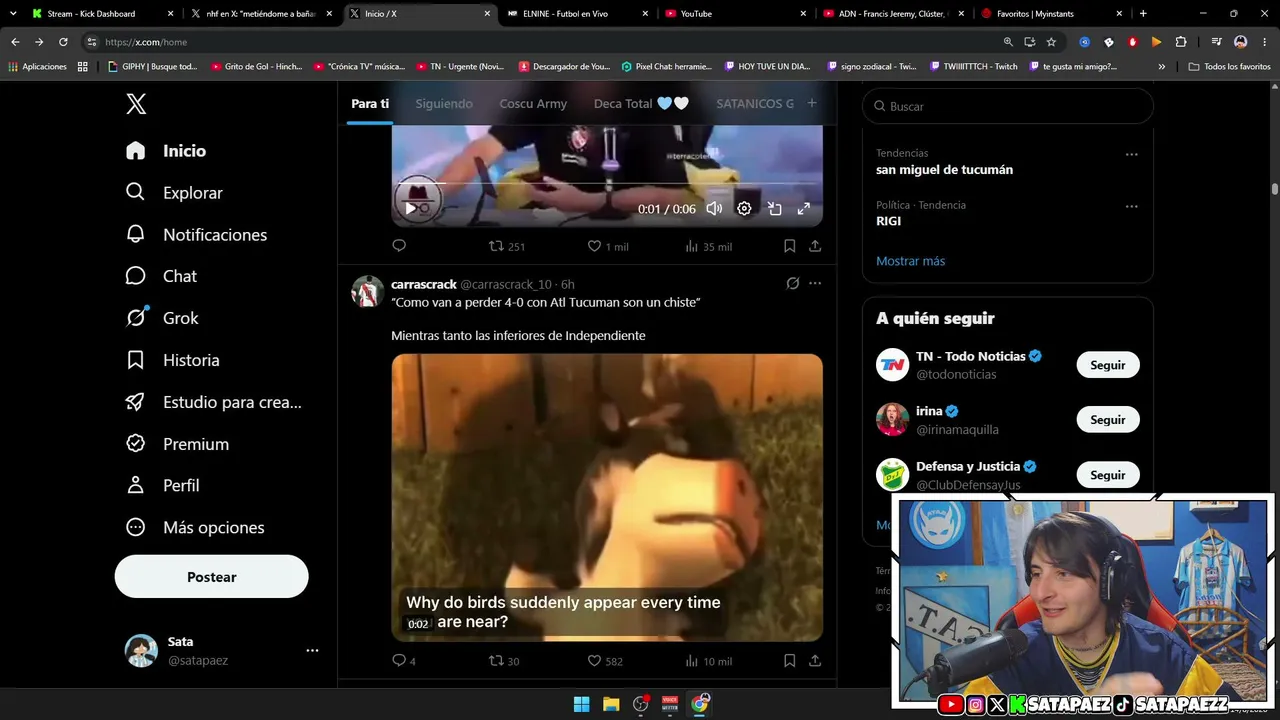Viewport: 1280px width, 720px height.
Task: Open Historia in the sidebar
Action: click(x=172, y=360)
